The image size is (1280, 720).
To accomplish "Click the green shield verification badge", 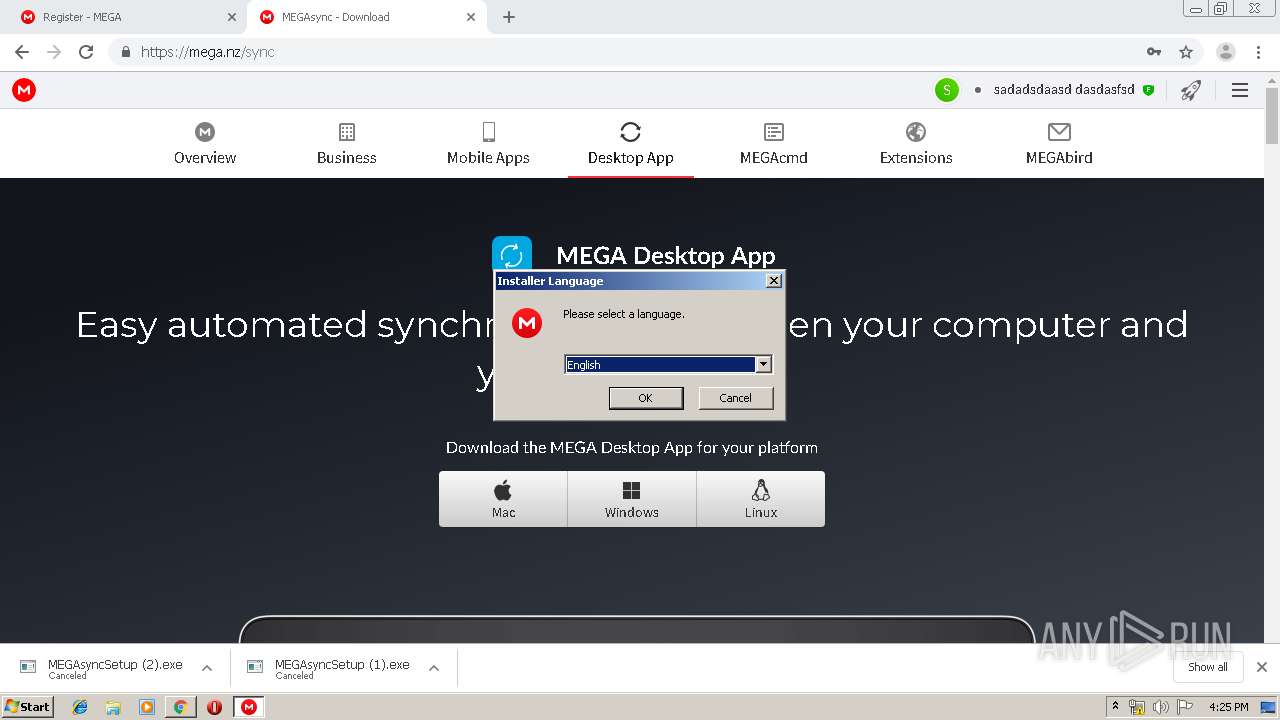I will 1148,90.
